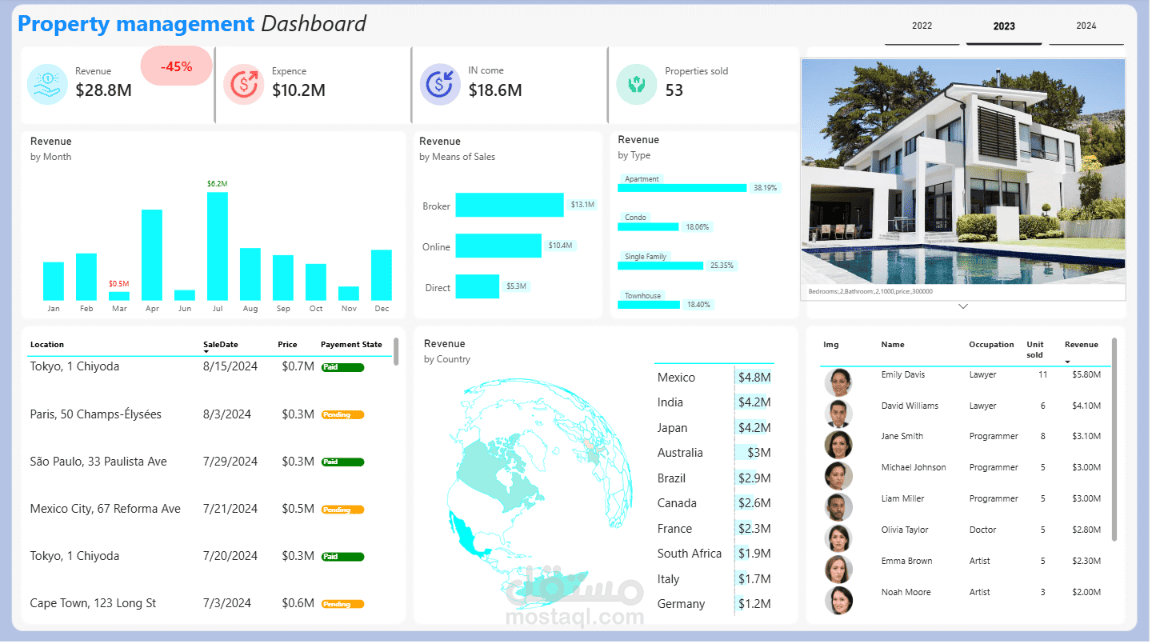
Task: Click the $28.8M revenue value
Action: 103,90
